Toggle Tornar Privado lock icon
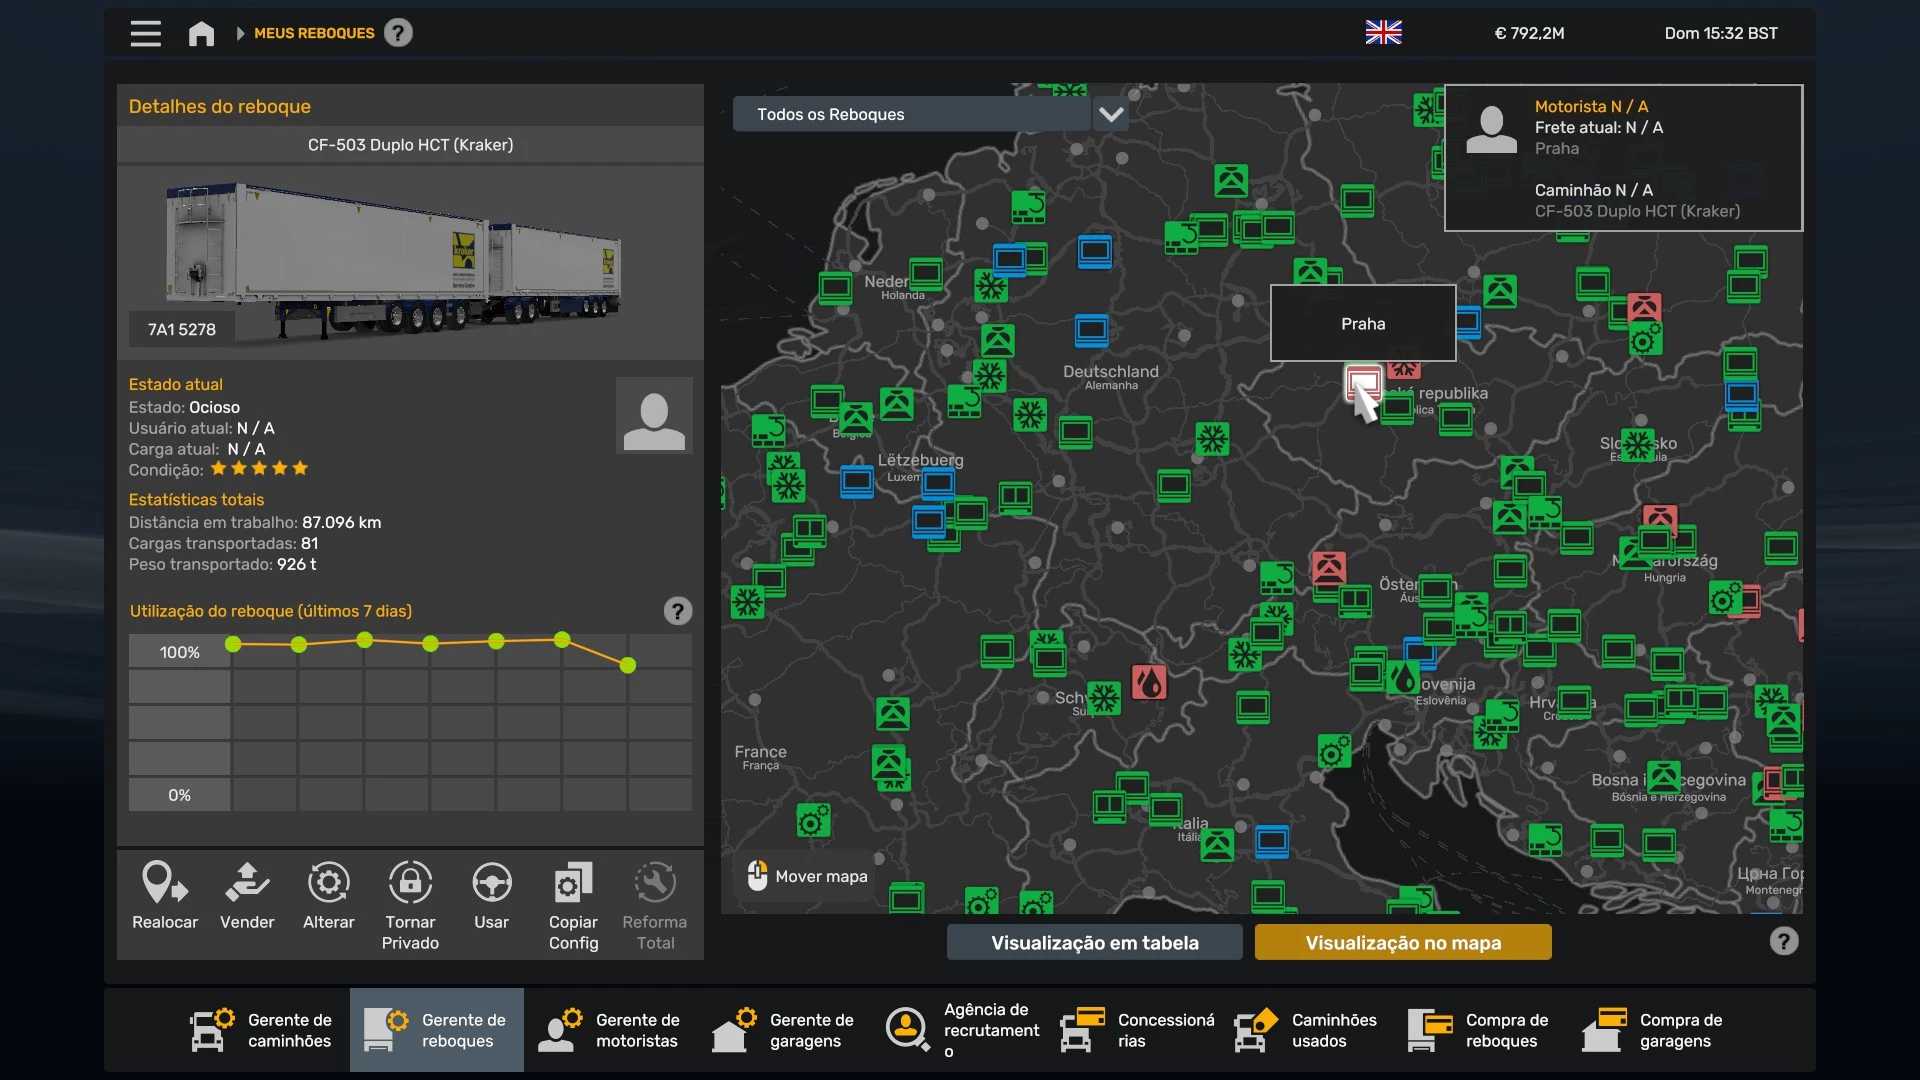This screenshot has width=1920, height=1080. (410, 883)
